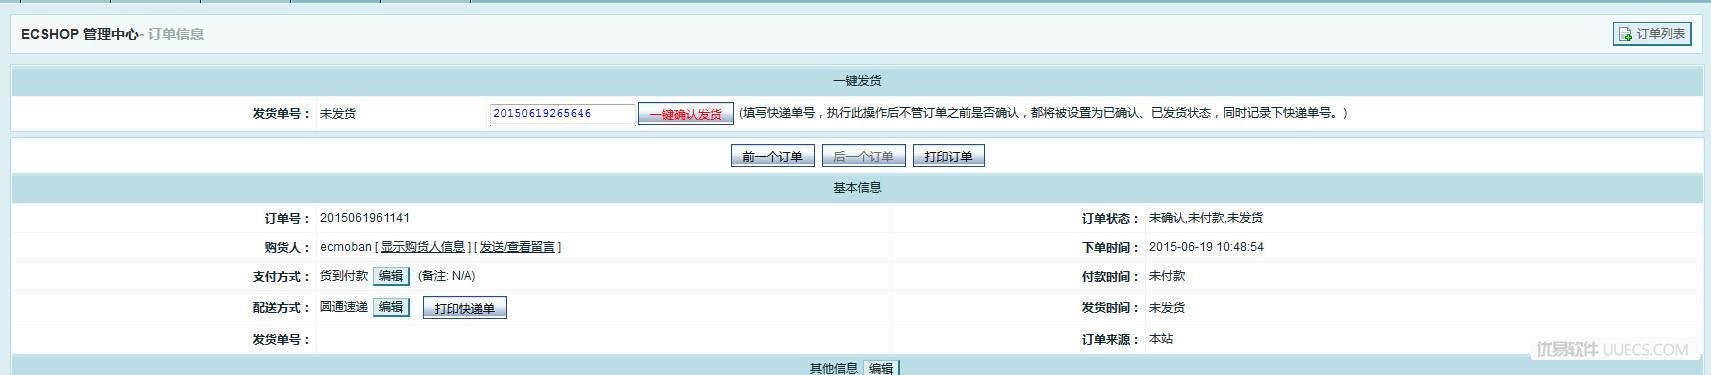Go to 前一个订单 previous order
This screenshot has height=375, width=1711.
point(773,156)
